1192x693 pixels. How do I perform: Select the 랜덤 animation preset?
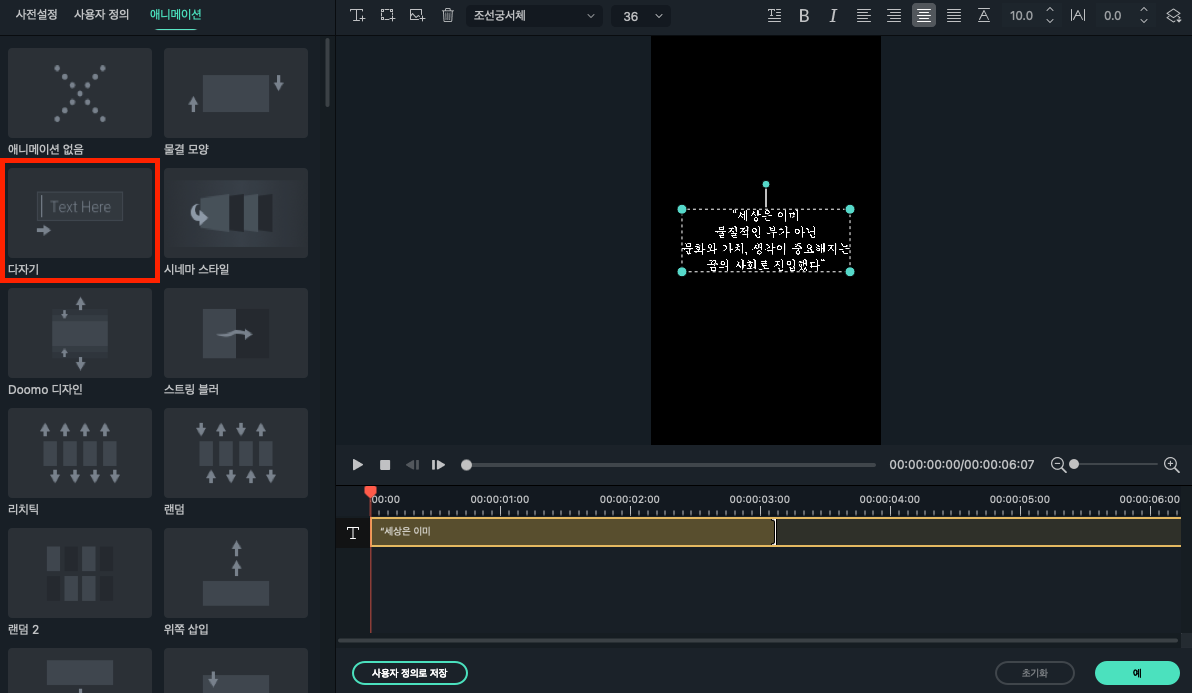[236, 453]
